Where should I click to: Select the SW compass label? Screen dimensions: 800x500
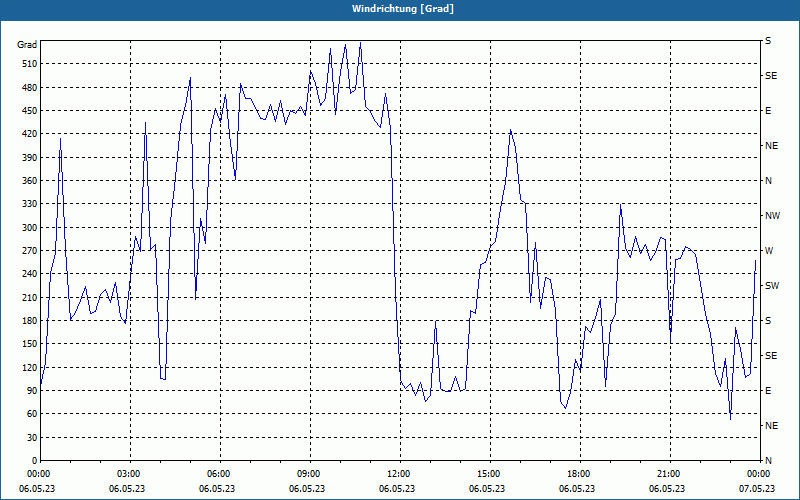coord(772,286)
